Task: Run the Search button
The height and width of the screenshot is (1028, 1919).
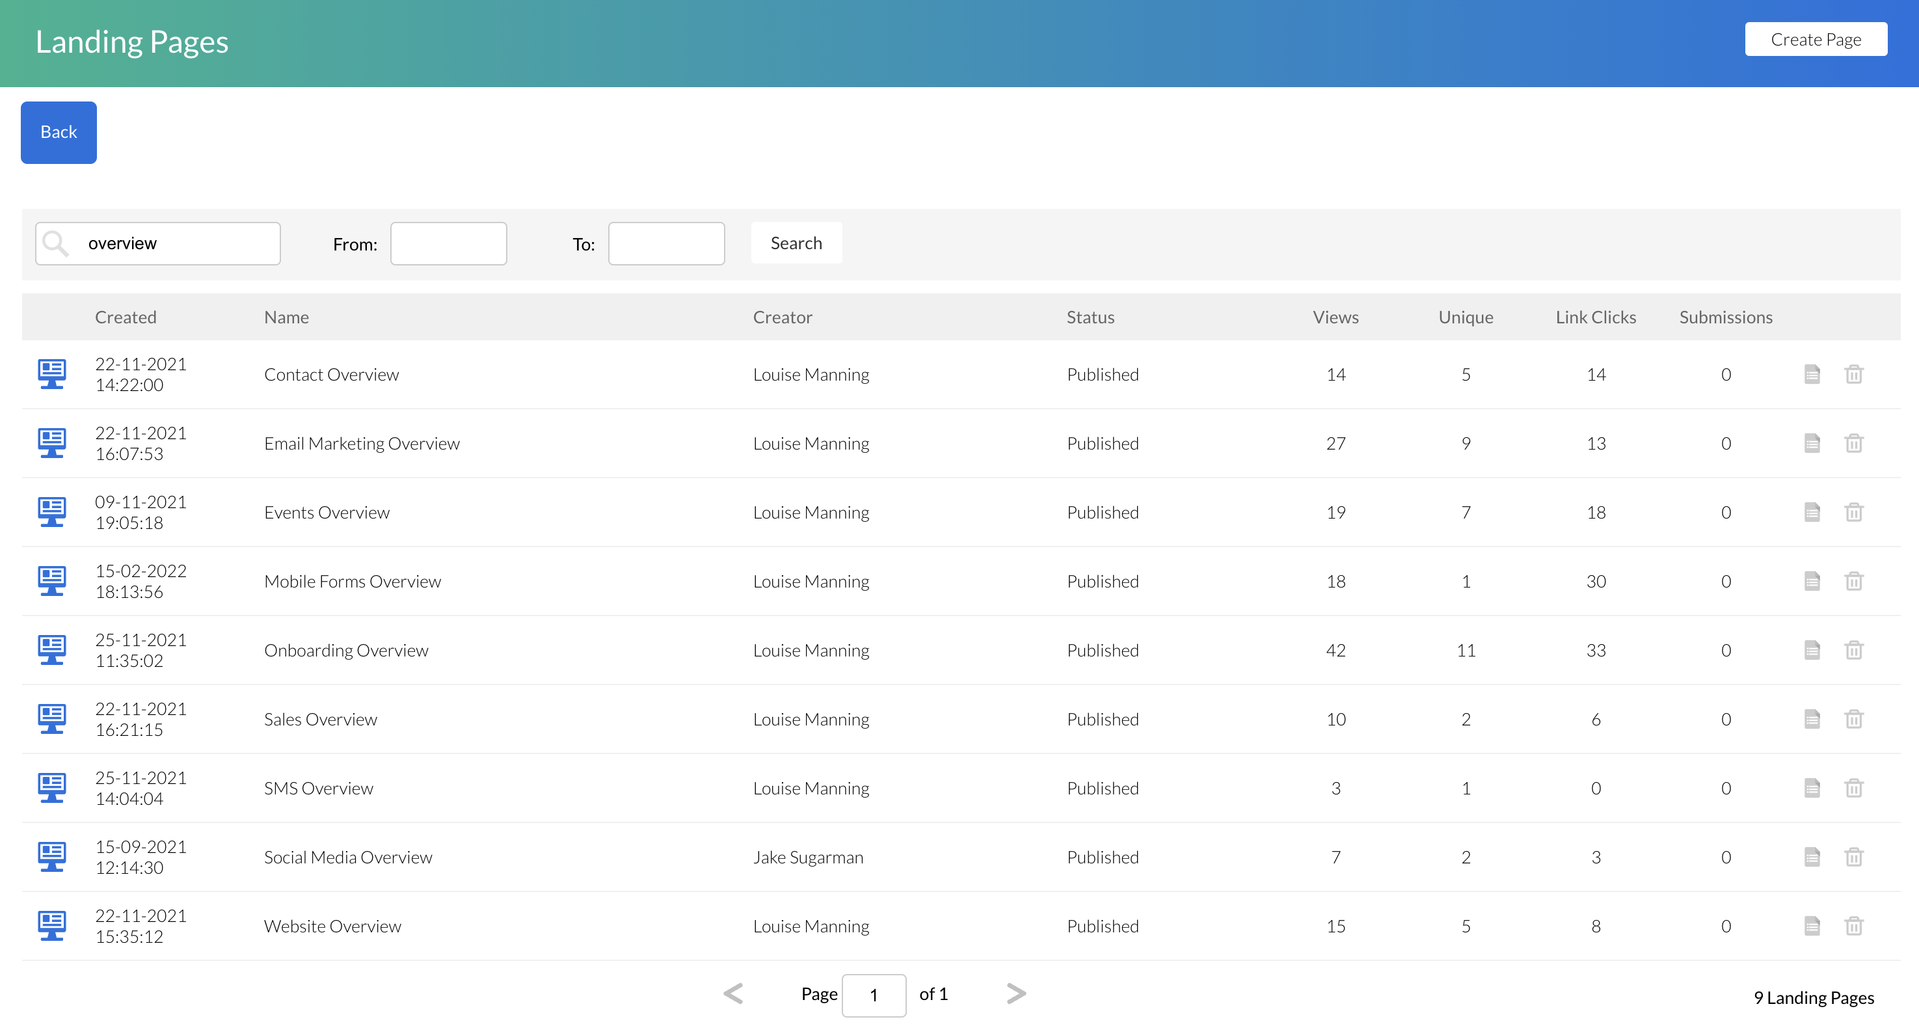Action: coord(796,243)
